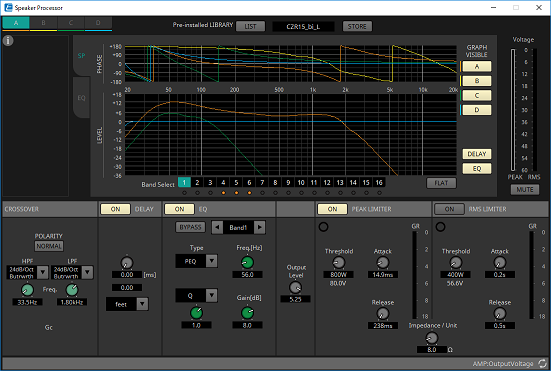Click the Speaker Processor app icon in title bar
This screenshot has height=371, width=551.
coord(8,7)
